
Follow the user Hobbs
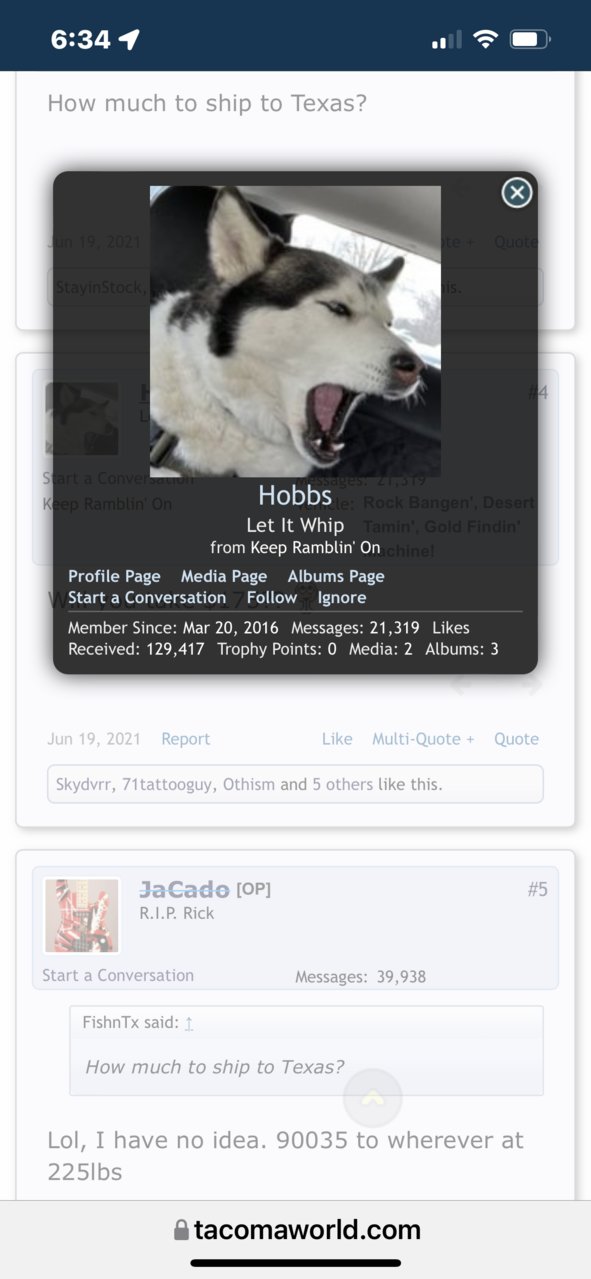tap(272, 598)
